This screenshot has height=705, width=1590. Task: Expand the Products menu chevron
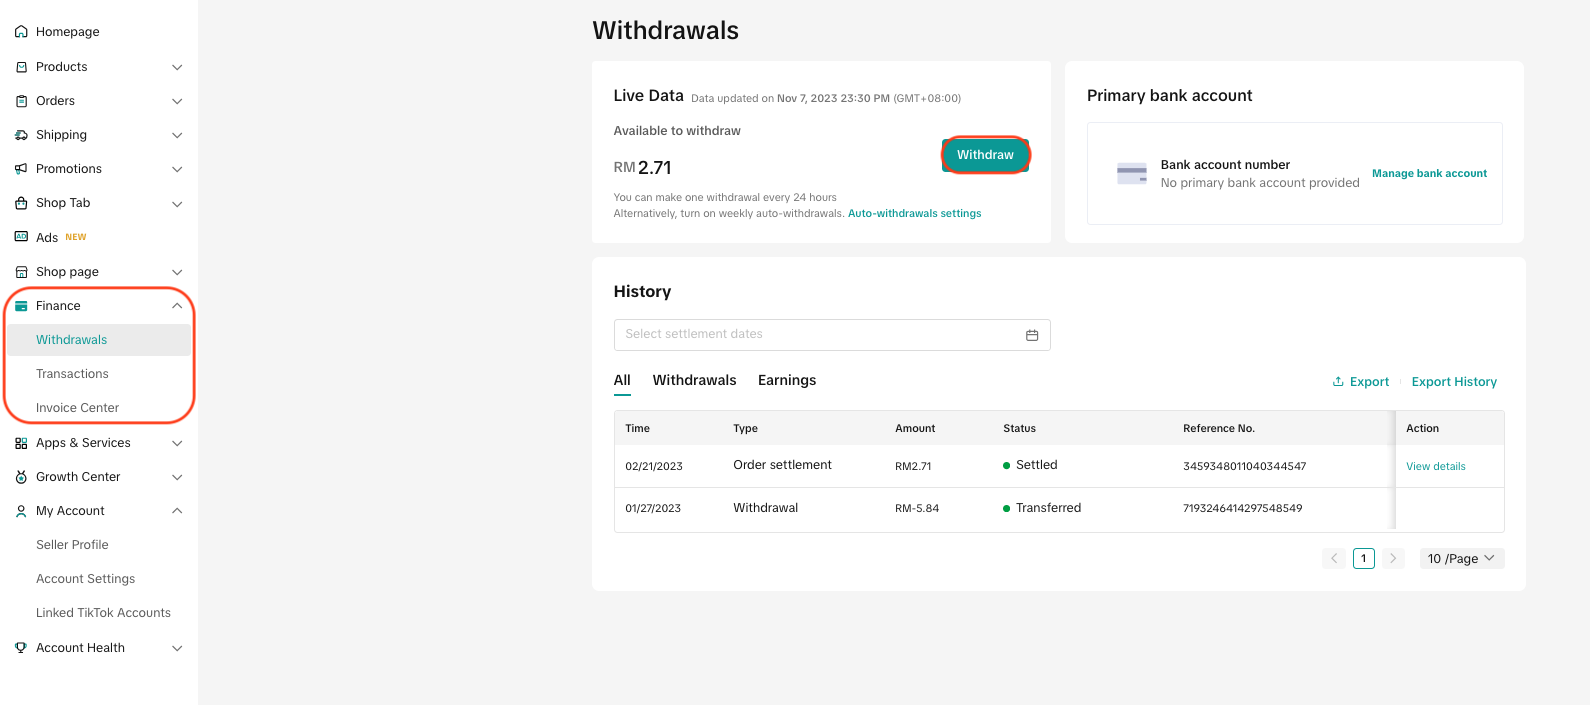(x=177, y=67)
